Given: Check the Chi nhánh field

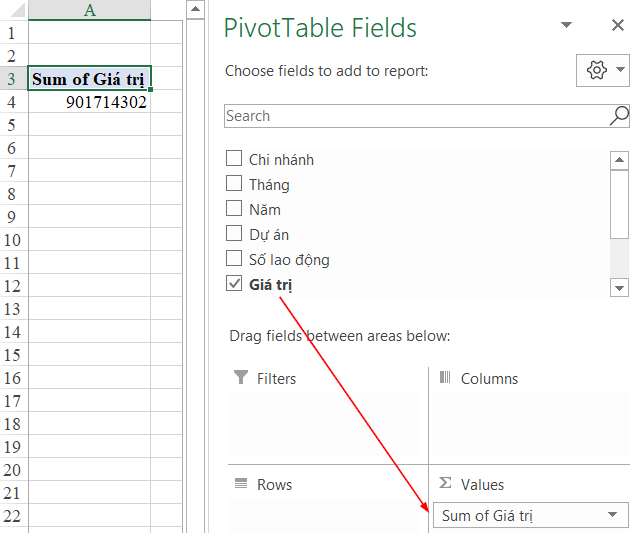Looking at the screenshot, I should (234, 158).
